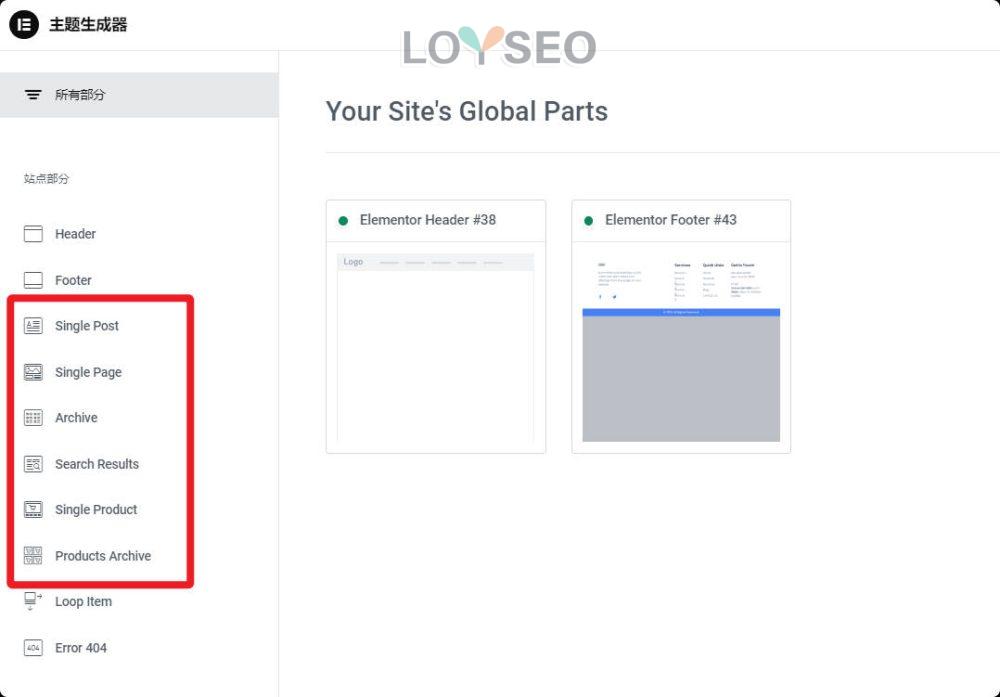Click the green status dot of Header #38
Image resolution: width=1000 pixels, height=697 pixels.
(343, 221)
